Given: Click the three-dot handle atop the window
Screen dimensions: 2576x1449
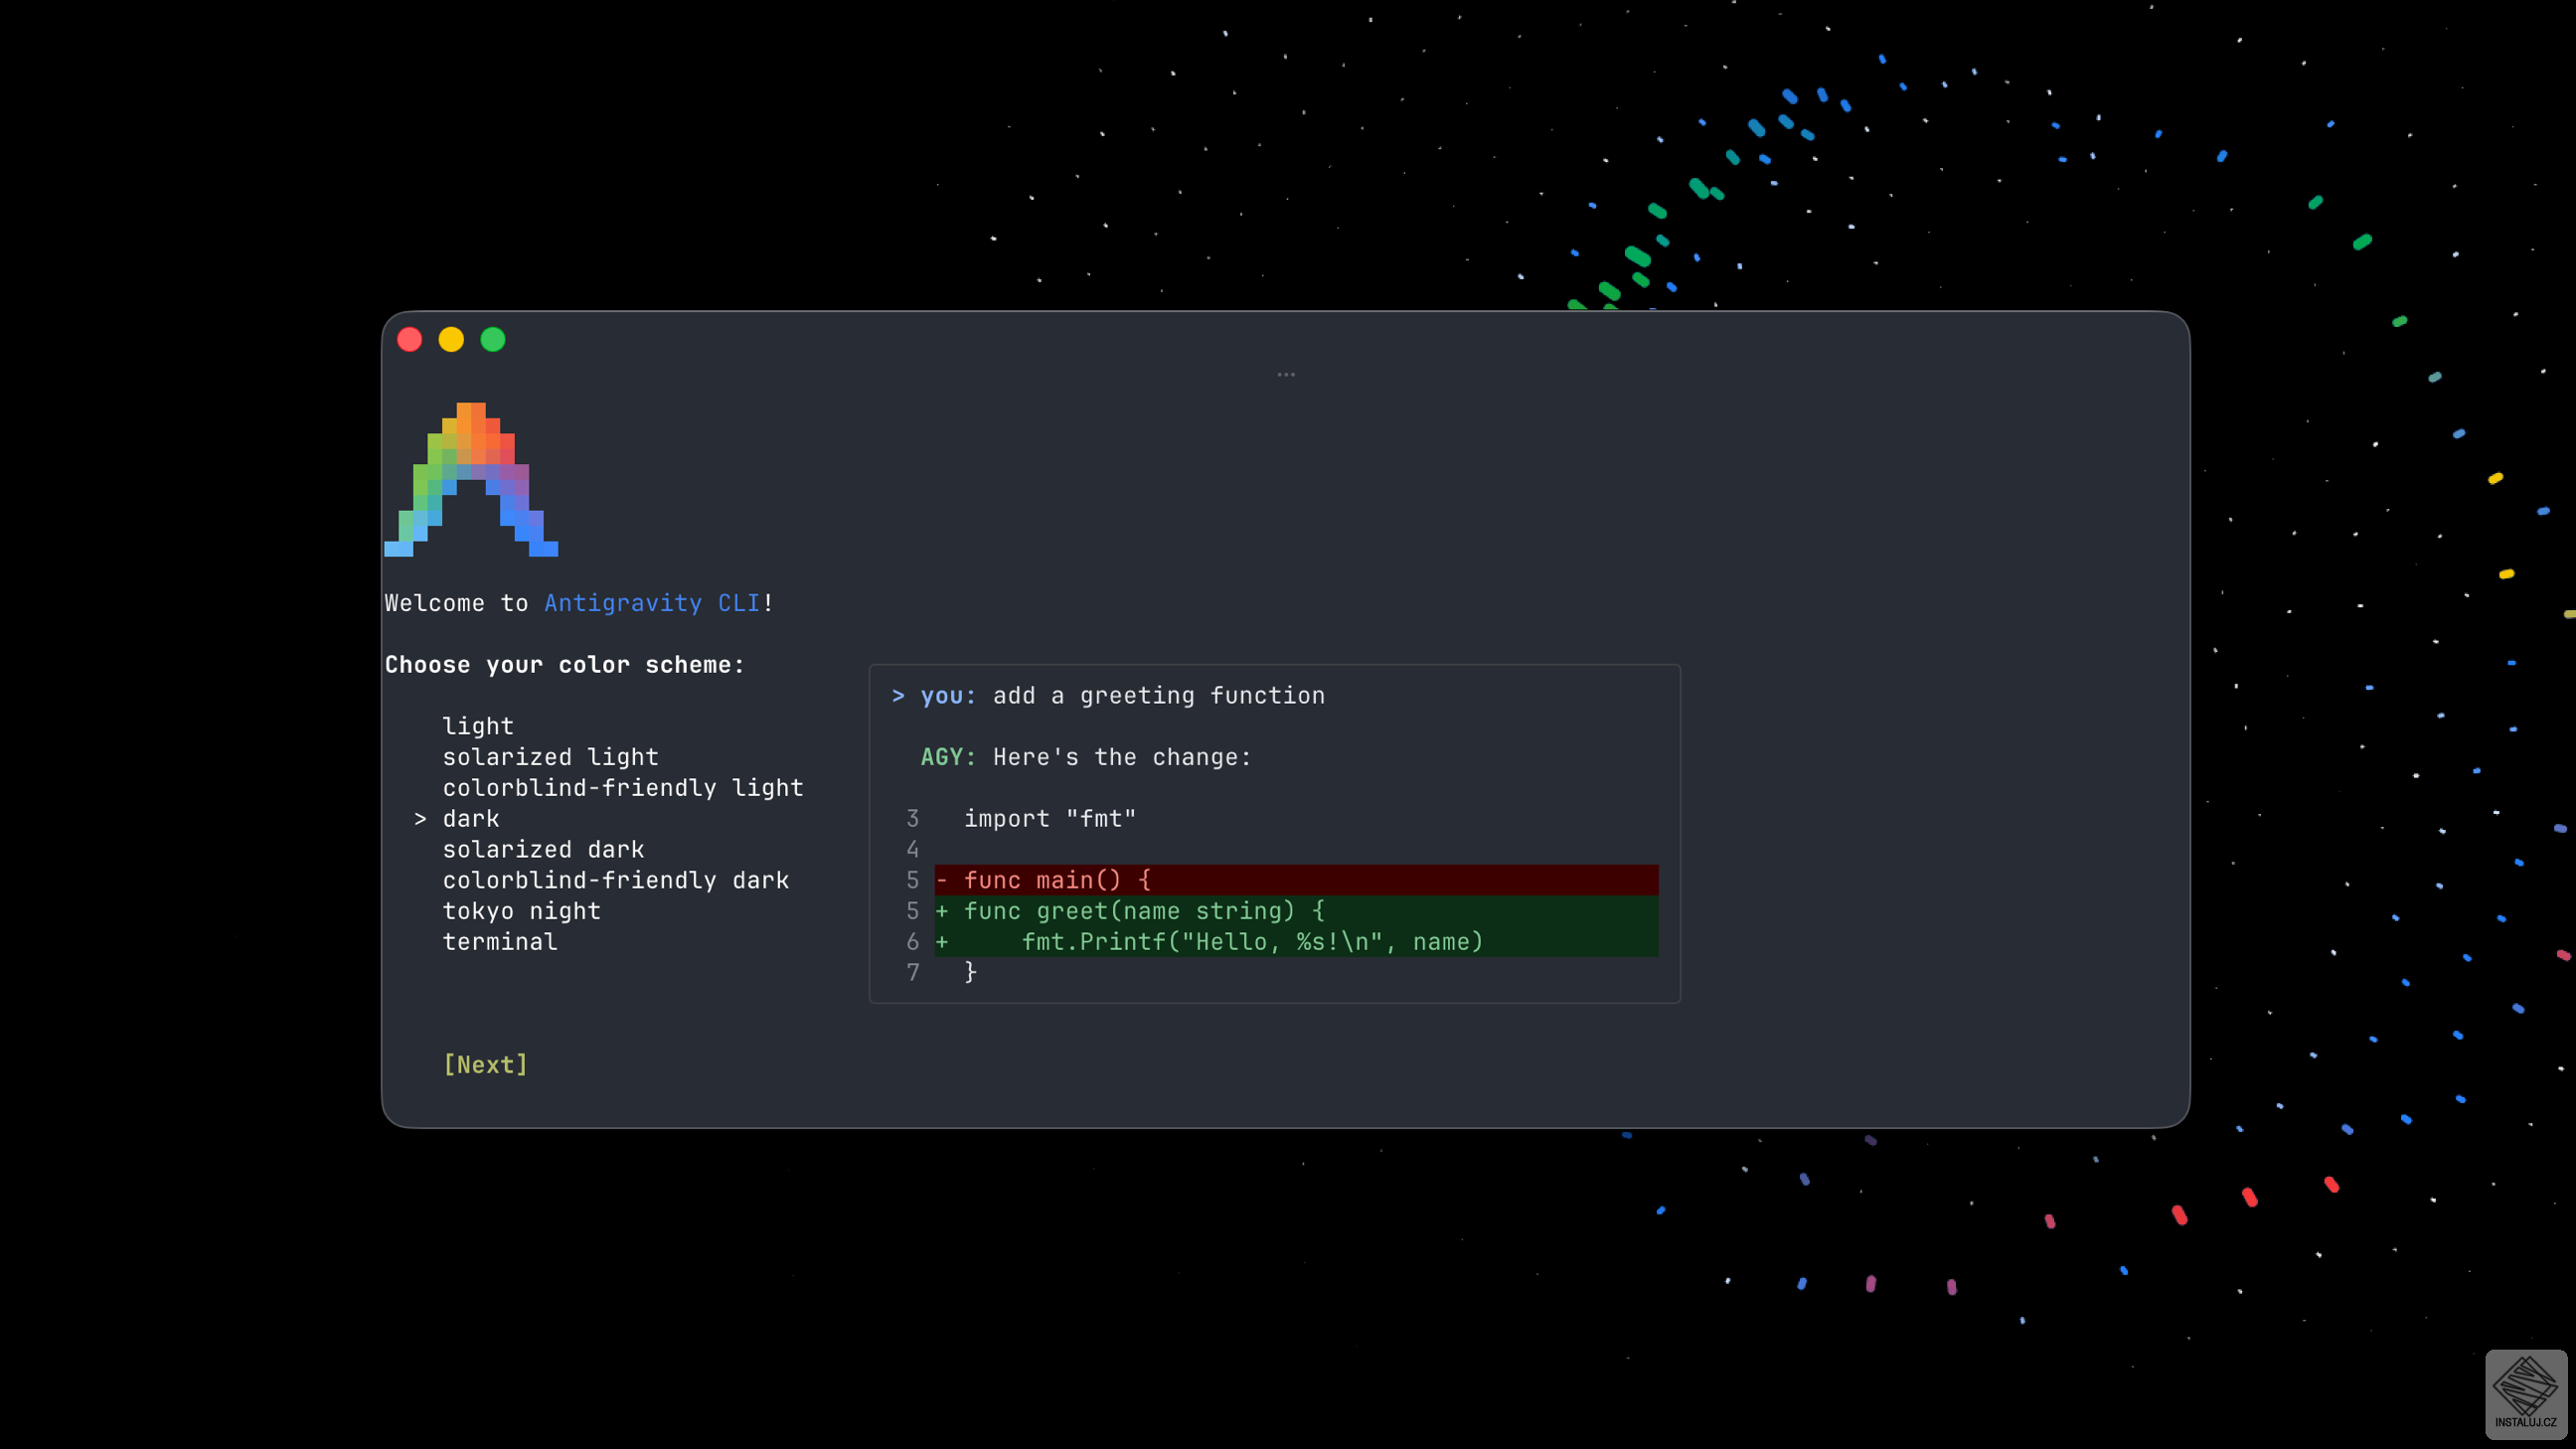Looking at the screenshot, I should click(x=1286, y=375).
